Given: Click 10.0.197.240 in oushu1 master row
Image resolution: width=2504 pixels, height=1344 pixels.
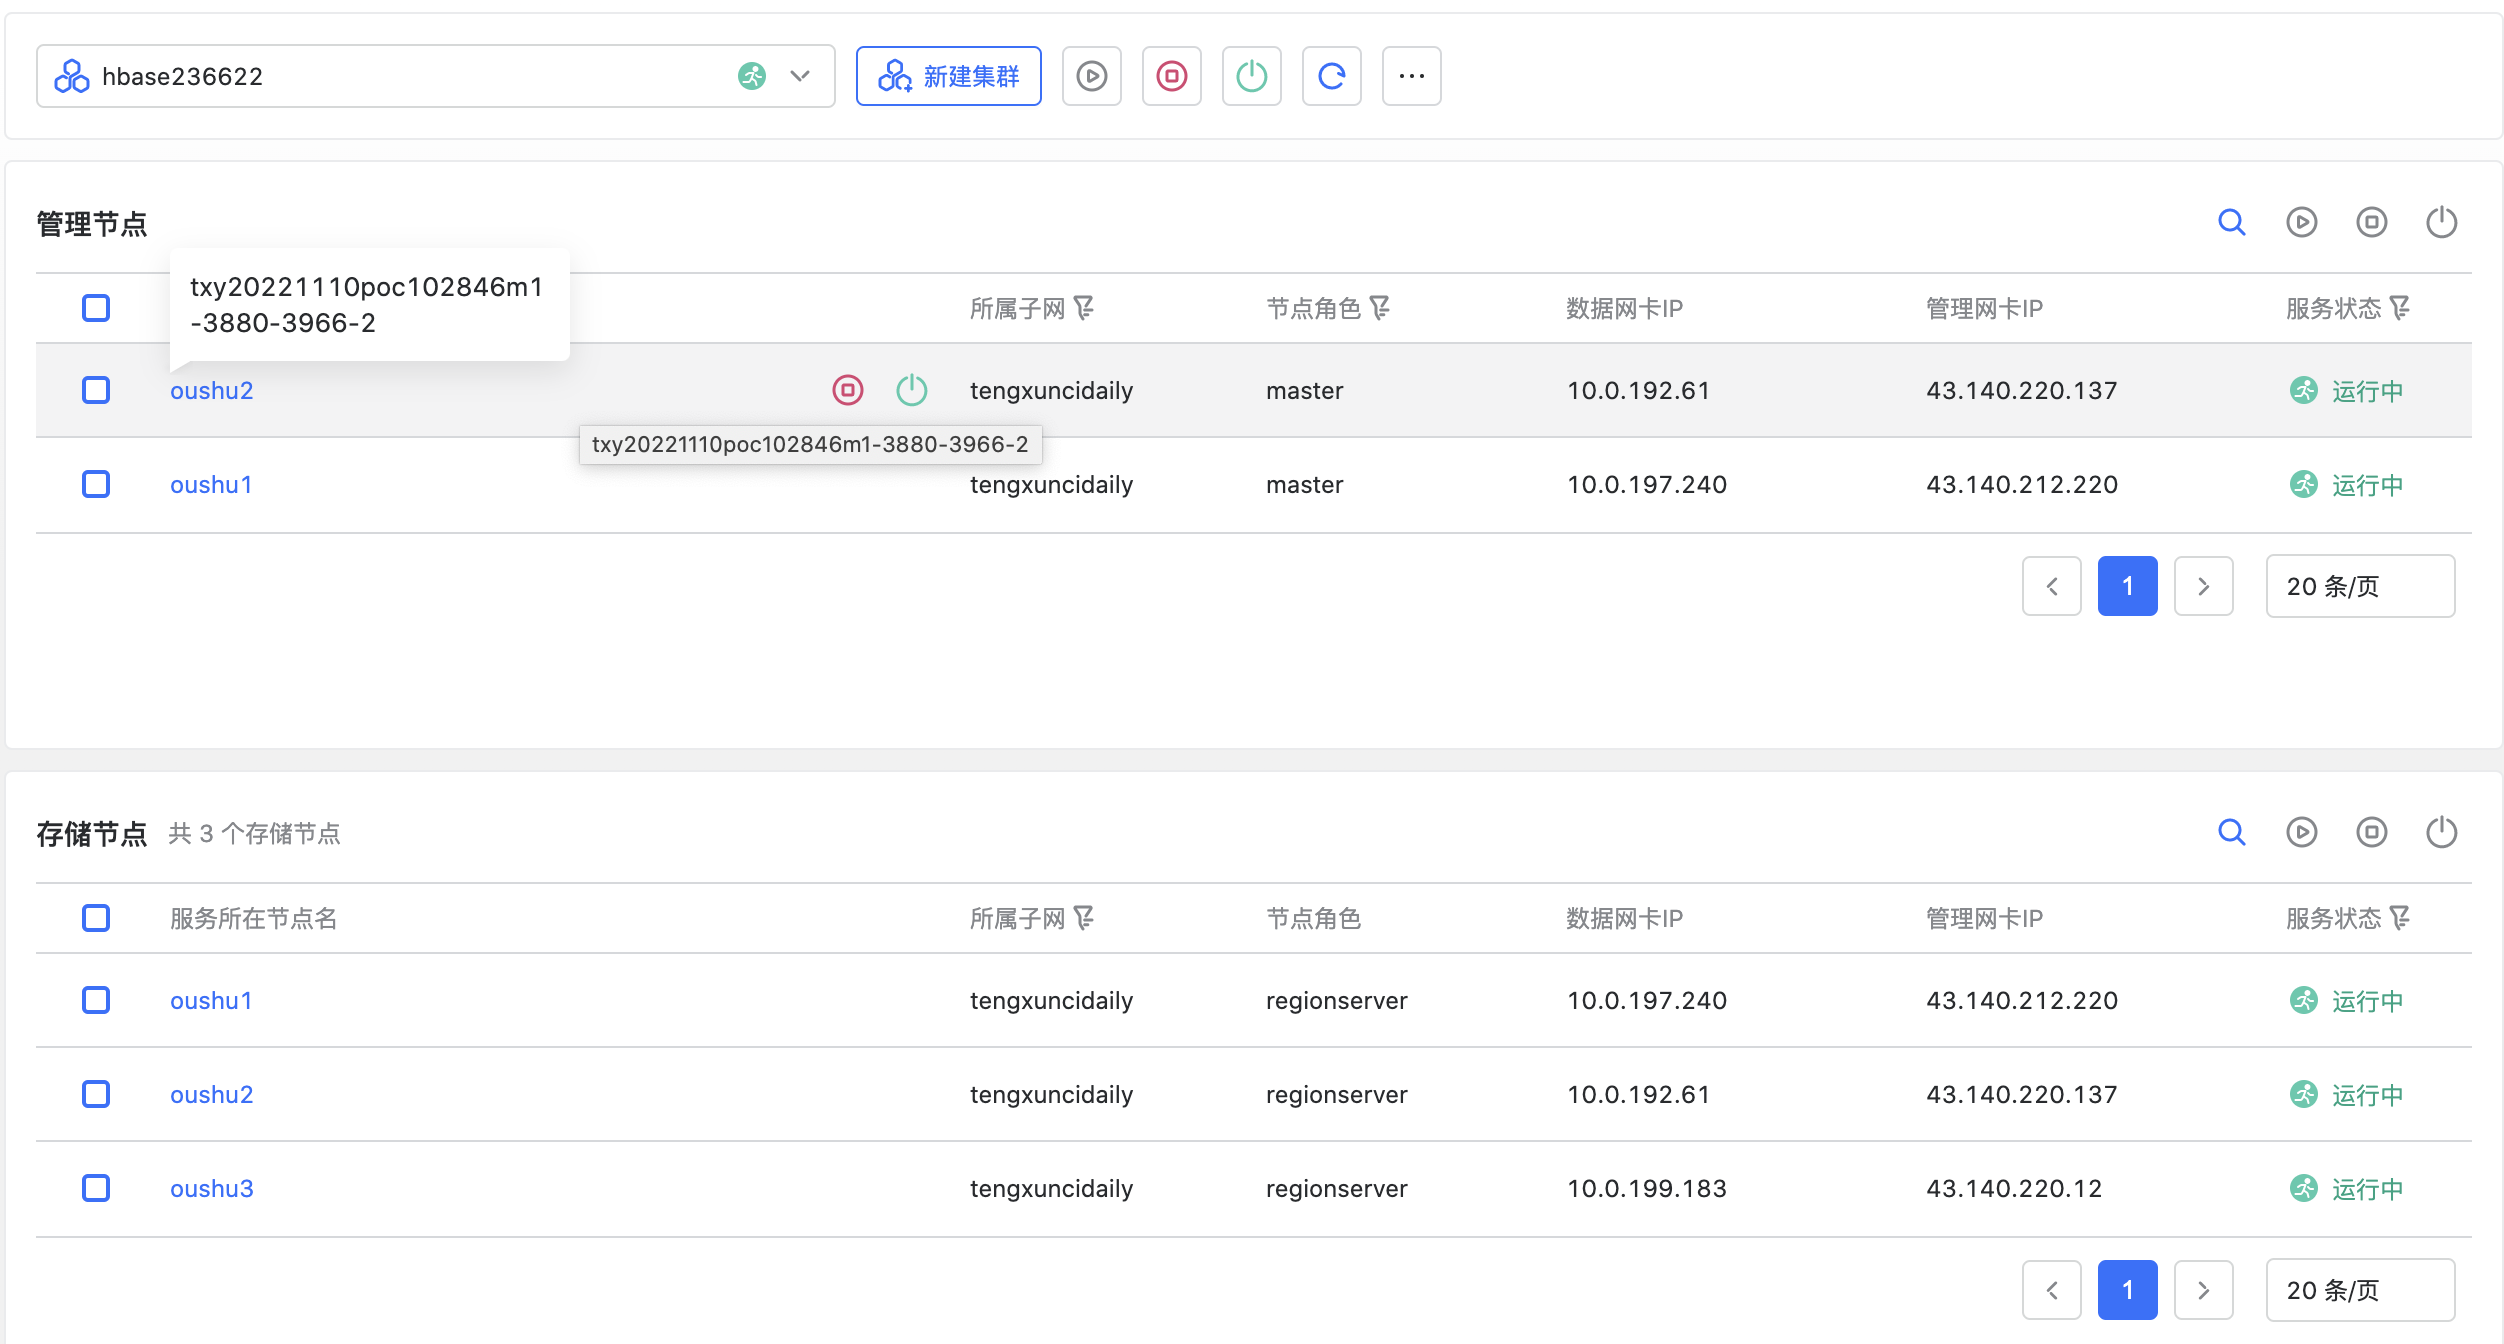Looking at the screenshot, I should (1646, 484).
